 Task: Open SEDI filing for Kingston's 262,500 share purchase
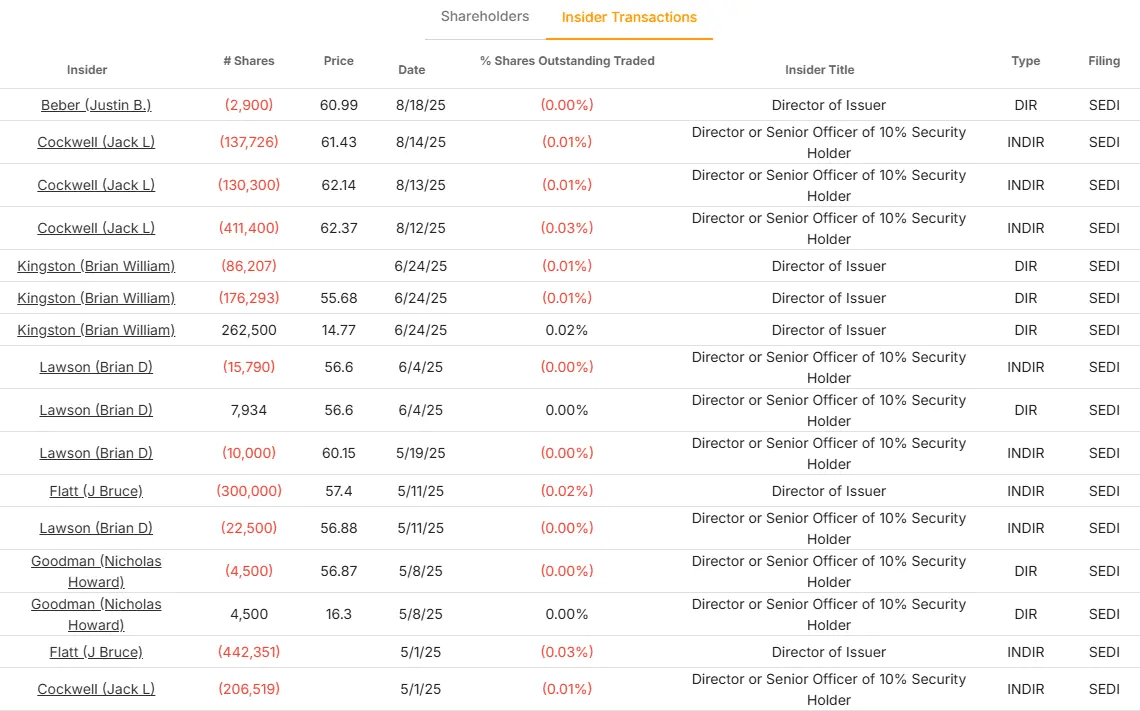[x=1104, y=330]
